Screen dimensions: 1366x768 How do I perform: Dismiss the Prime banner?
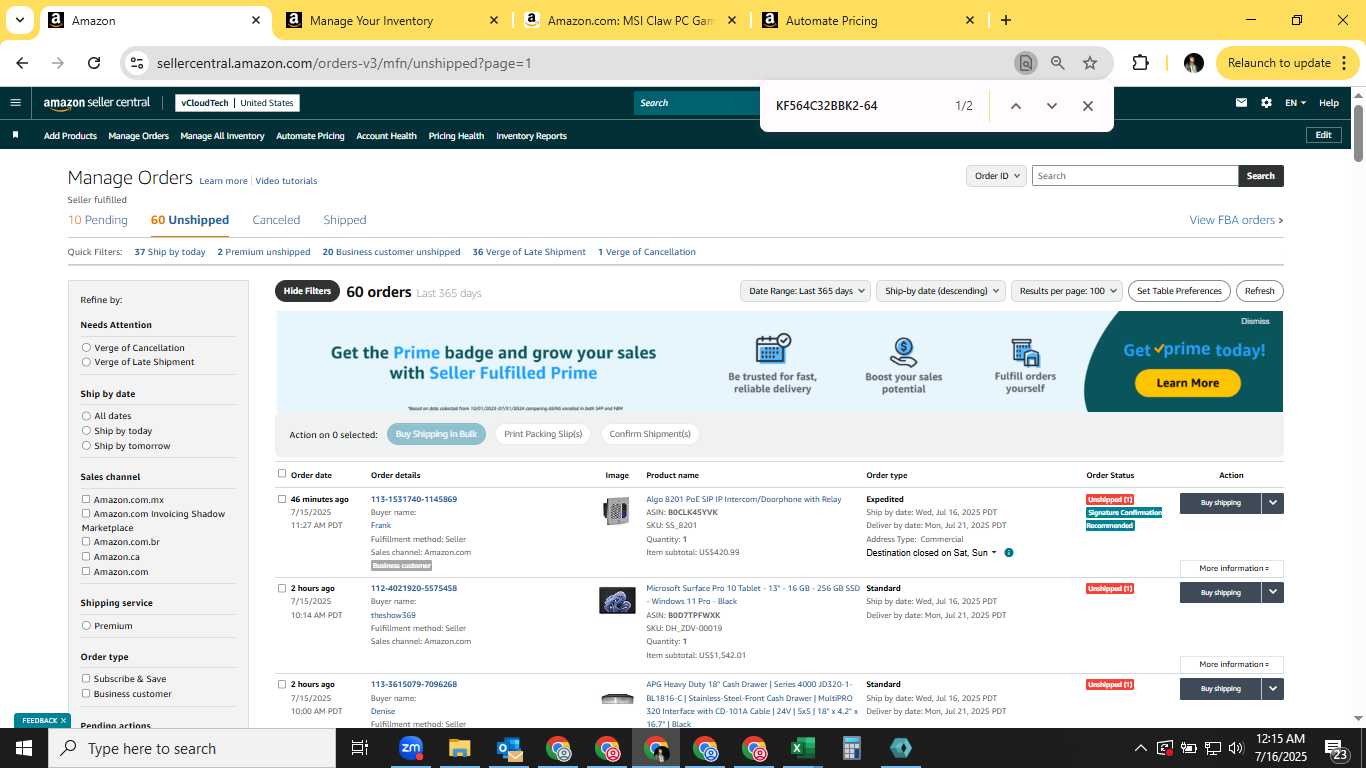pyautogui.click(x=1255, y=322)
